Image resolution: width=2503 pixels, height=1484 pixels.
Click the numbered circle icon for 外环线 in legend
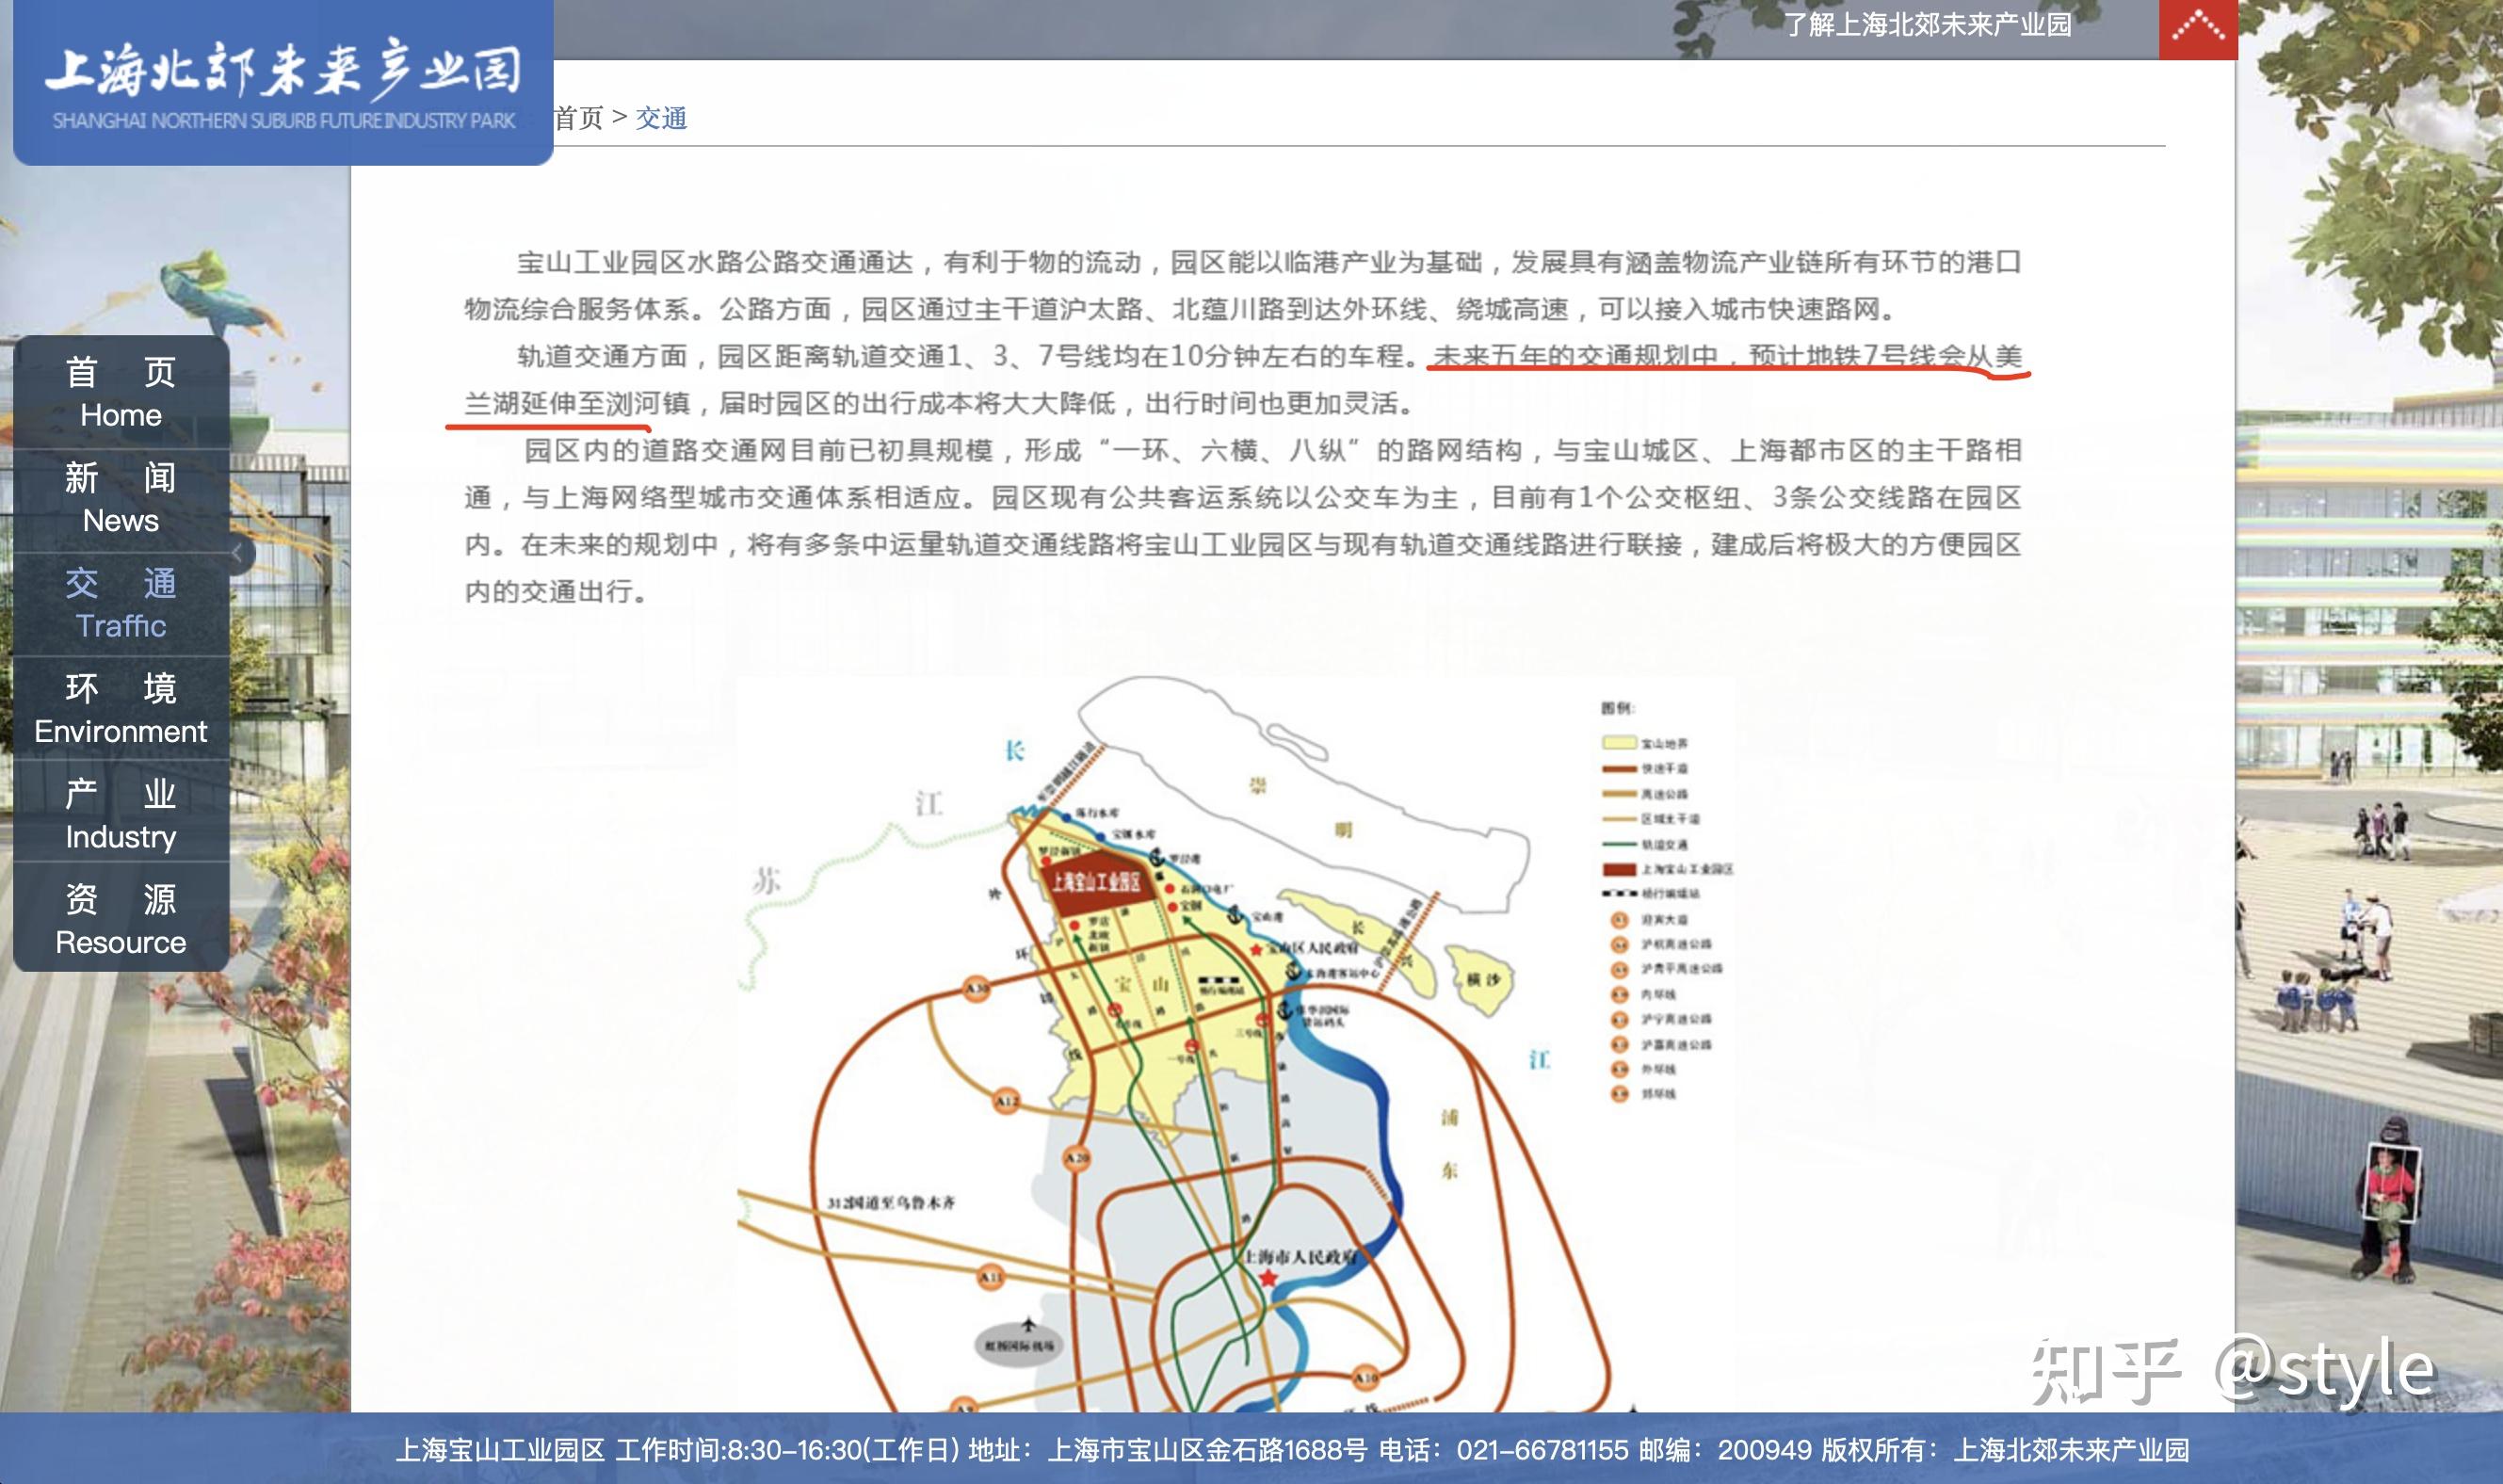1622,1067
